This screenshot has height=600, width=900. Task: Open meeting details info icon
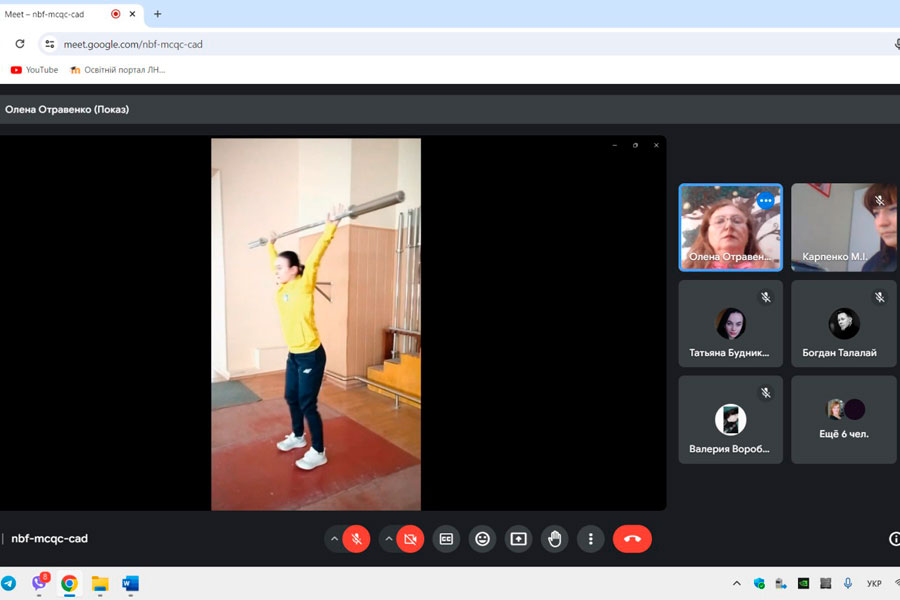(x=894, y=539)
